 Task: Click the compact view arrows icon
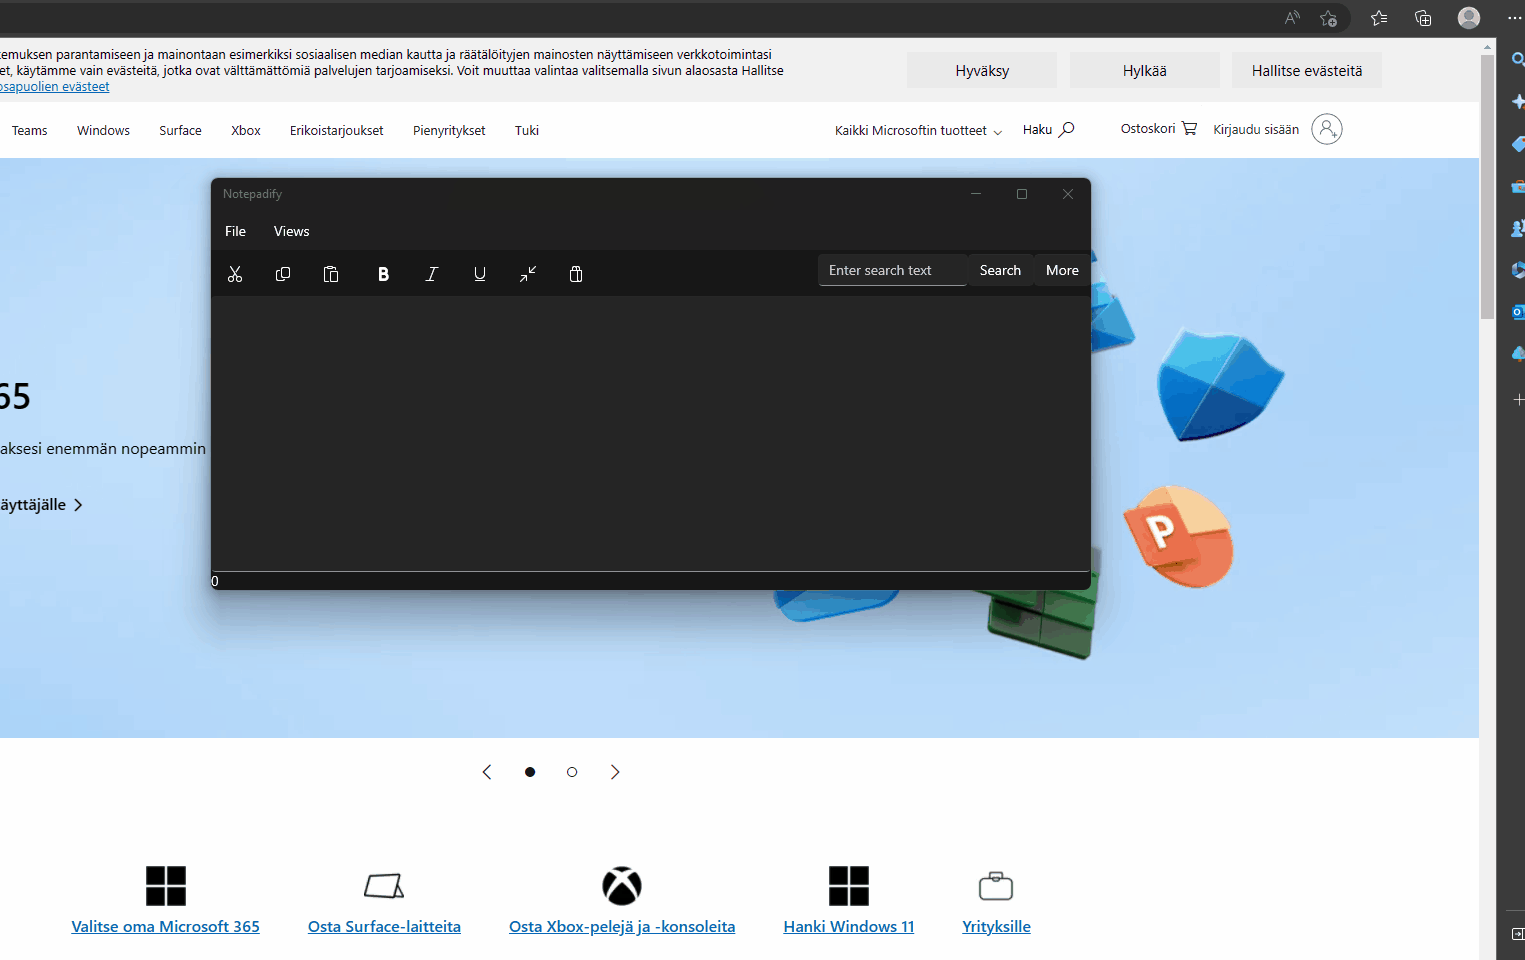[528, 274]
